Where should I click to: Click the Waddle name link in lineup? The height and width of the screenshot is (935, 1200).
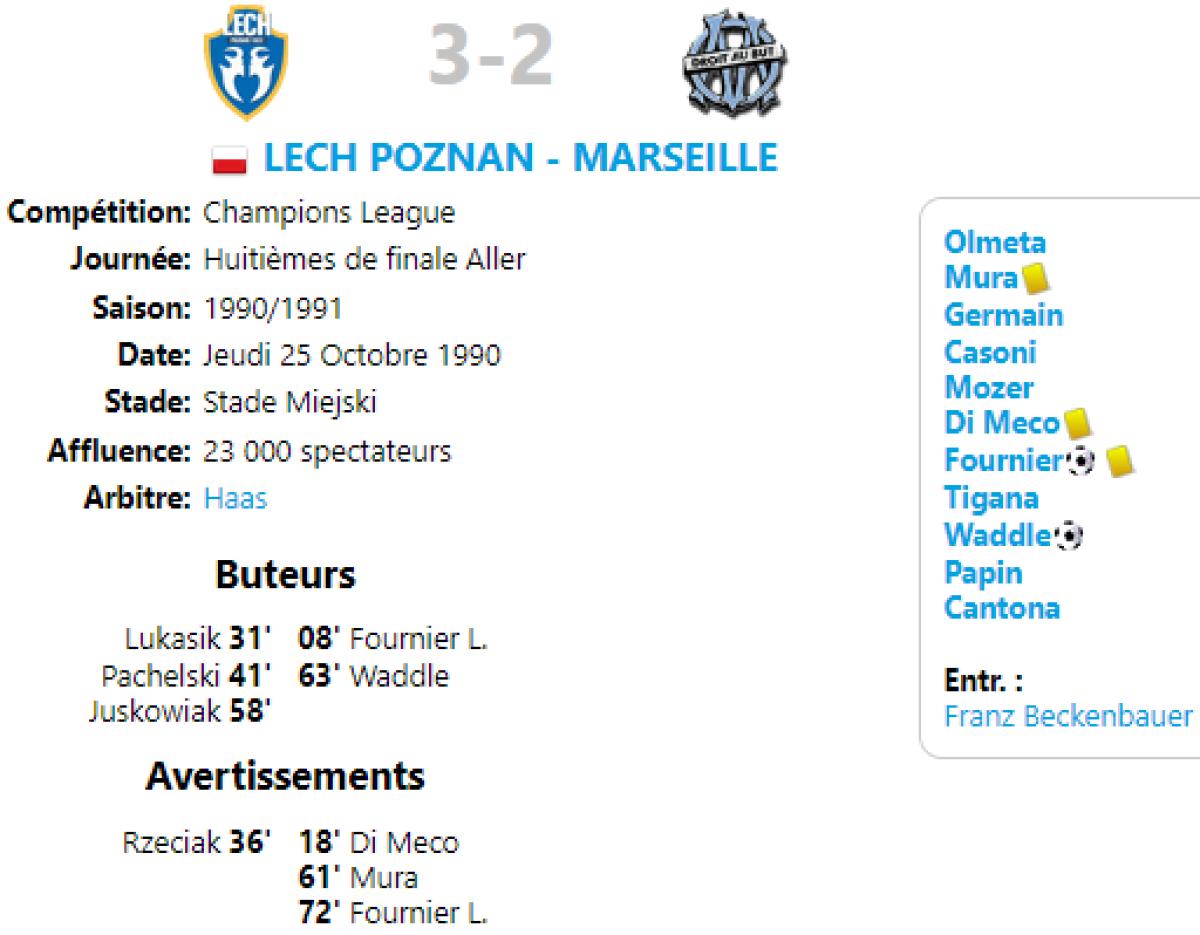click(998, 535)
